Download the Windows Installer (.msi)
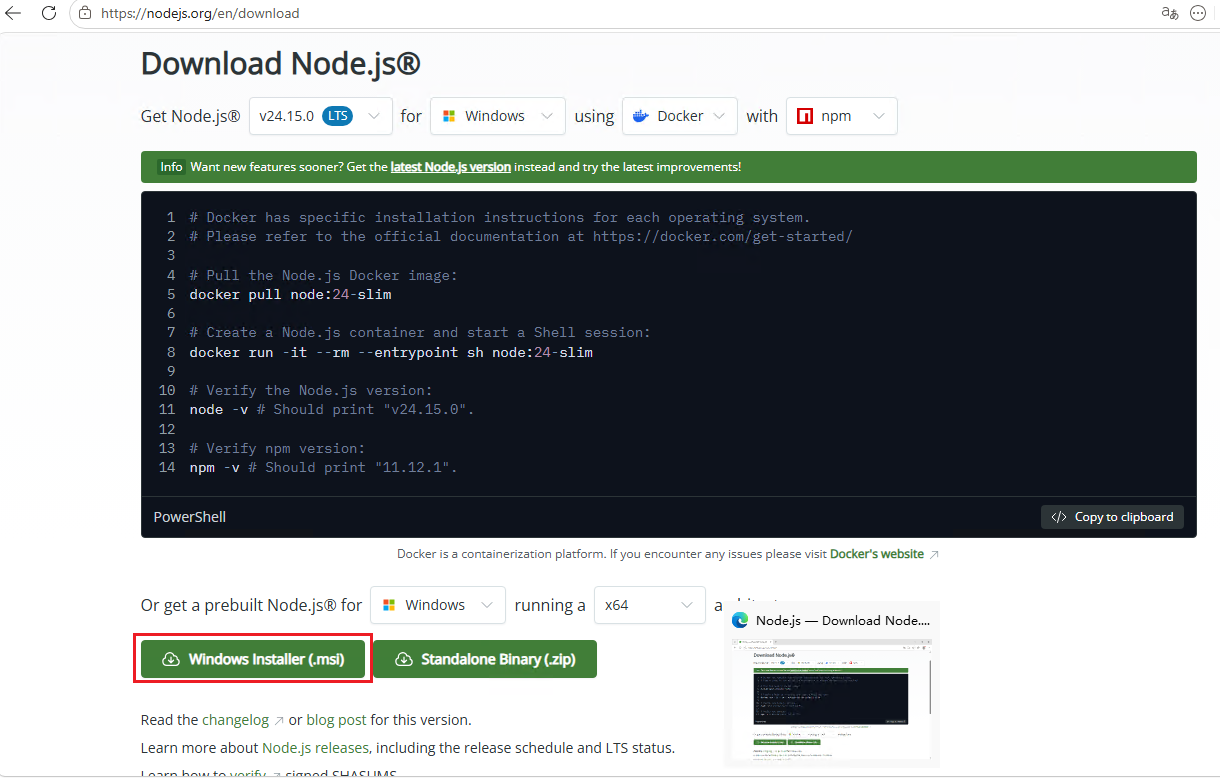This screenshot has width=1220, height=778. 253,659
